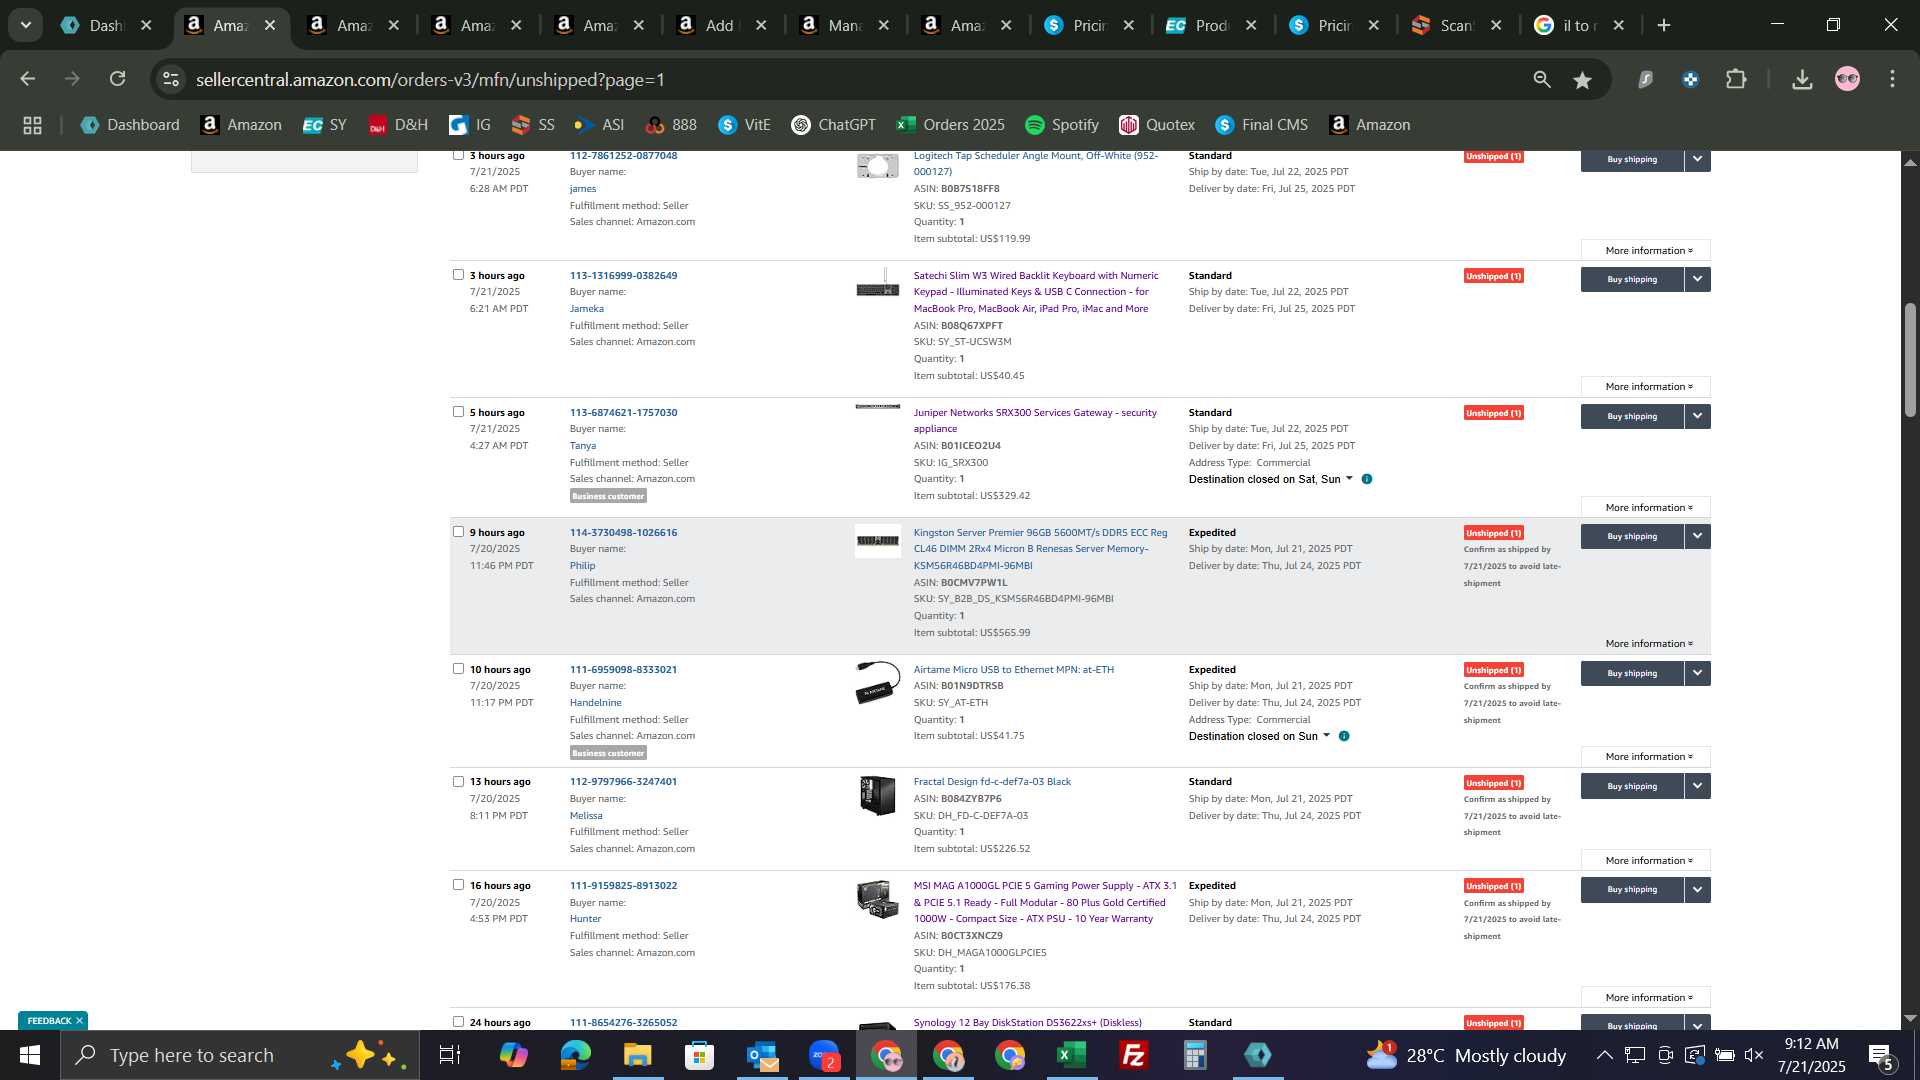The width and height of the screenshot is (1920, 1080).
Task: Open Calculator from the taskbar
Action: click(x=1195, y=1055)
